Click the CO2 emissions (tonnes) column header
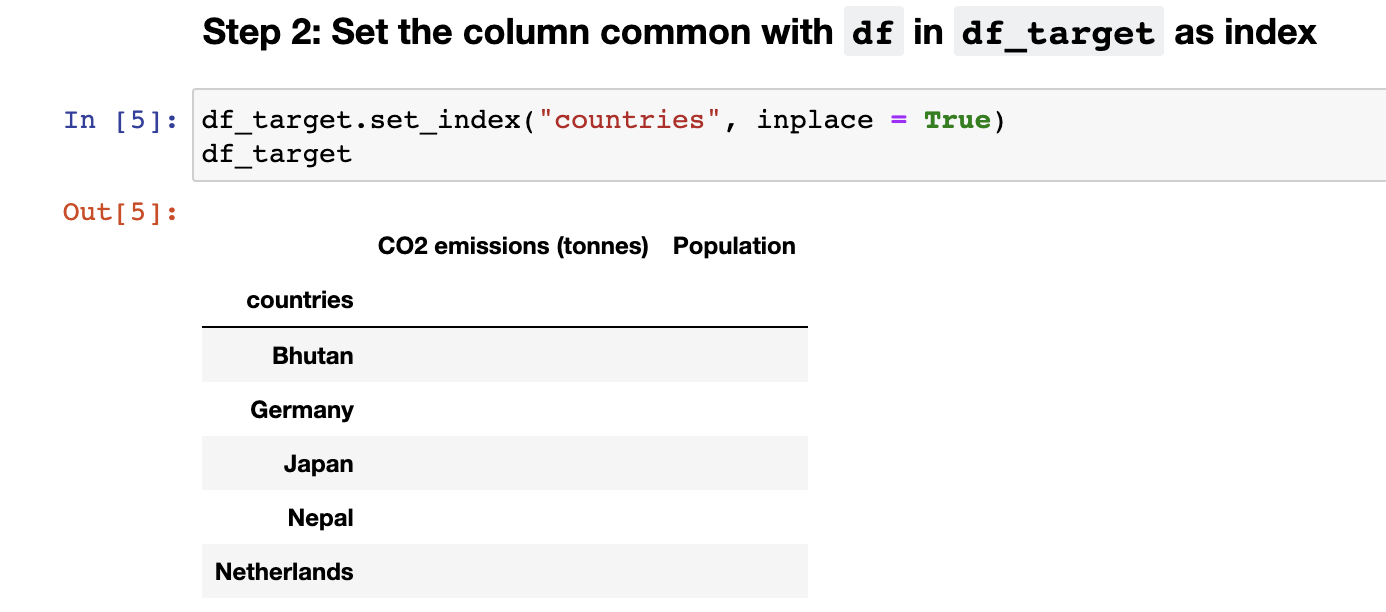Viewport: 1386px width, 612px height. pyautogui.click(x=513, y=246)
